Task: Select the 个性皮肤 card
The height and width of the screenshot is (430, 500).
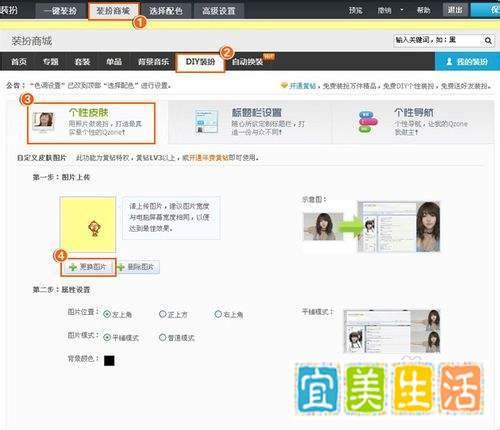Action: [x=91, y=123]
